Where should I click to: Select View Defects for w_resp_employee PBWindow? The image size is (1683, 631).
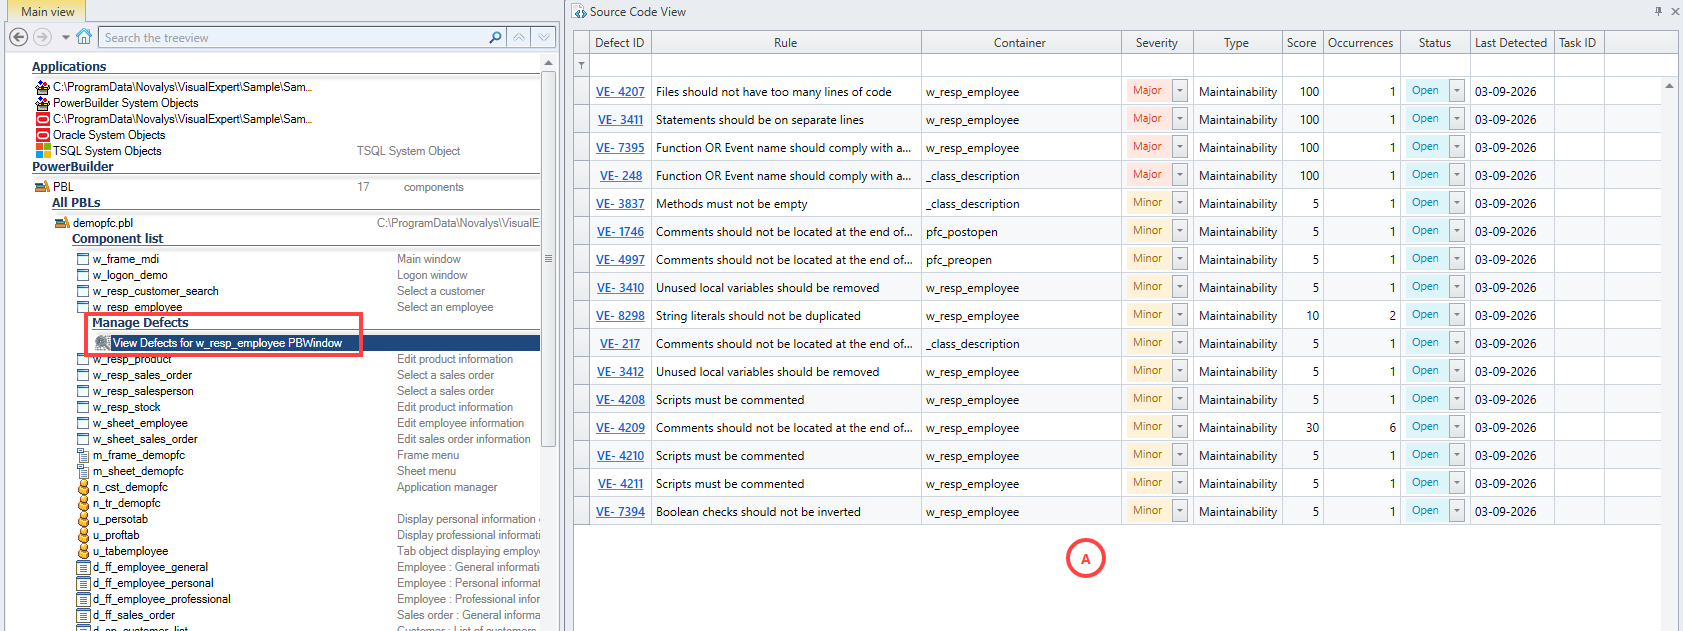(227, 343)
